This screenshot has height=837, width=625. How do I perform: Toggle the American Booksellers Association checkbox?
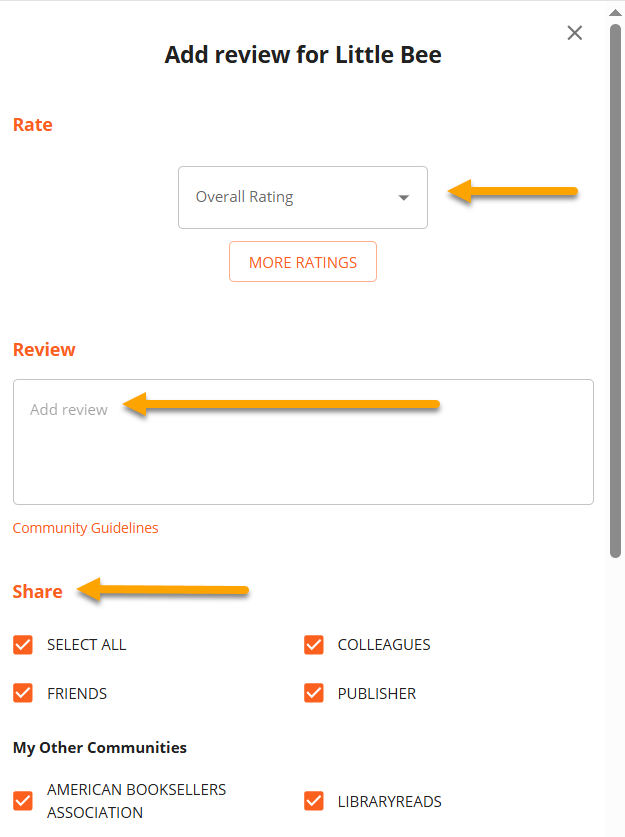(x=23, y=801)
